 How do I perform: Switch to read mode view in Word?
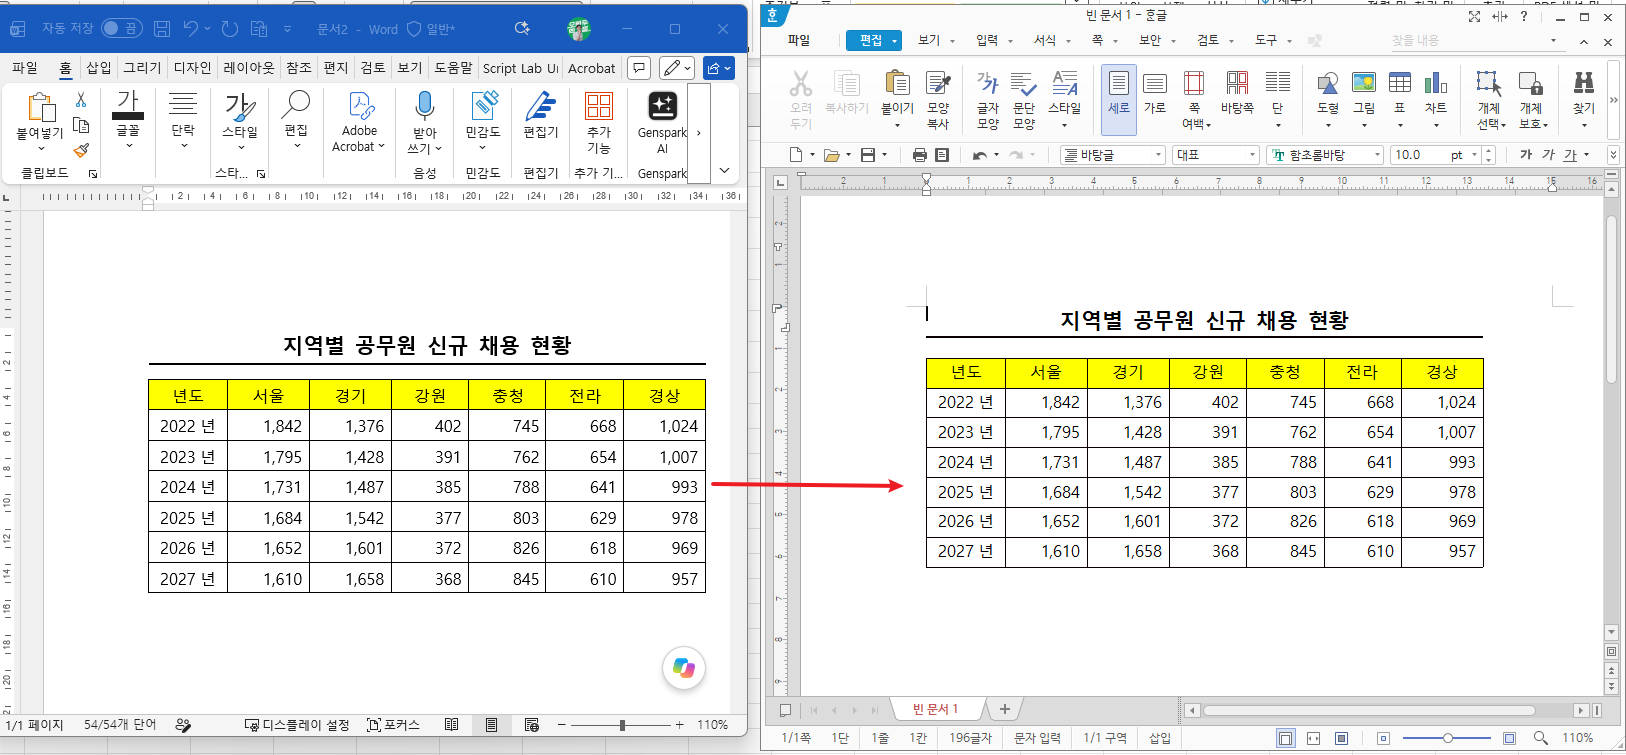click(x=452, y=725)
